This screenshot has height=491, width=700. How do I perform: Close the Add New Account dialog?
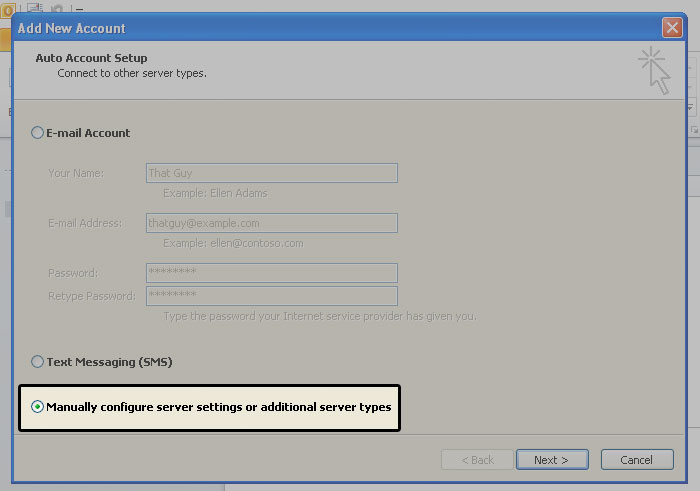671,28
